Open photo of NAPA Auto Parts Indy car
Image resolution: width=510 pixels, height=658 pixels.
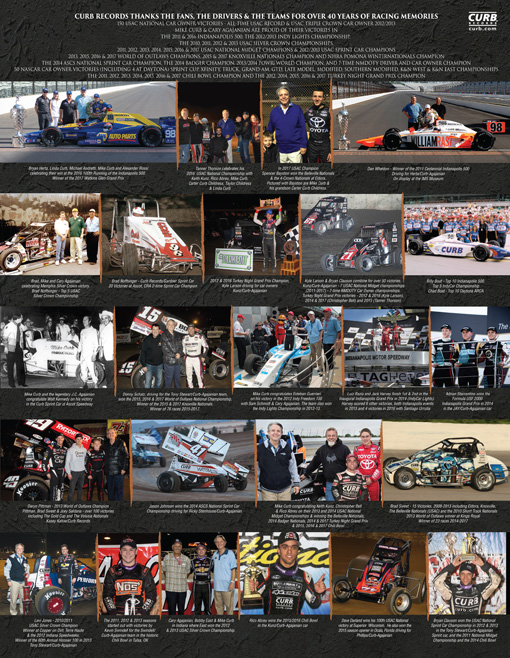88,122
